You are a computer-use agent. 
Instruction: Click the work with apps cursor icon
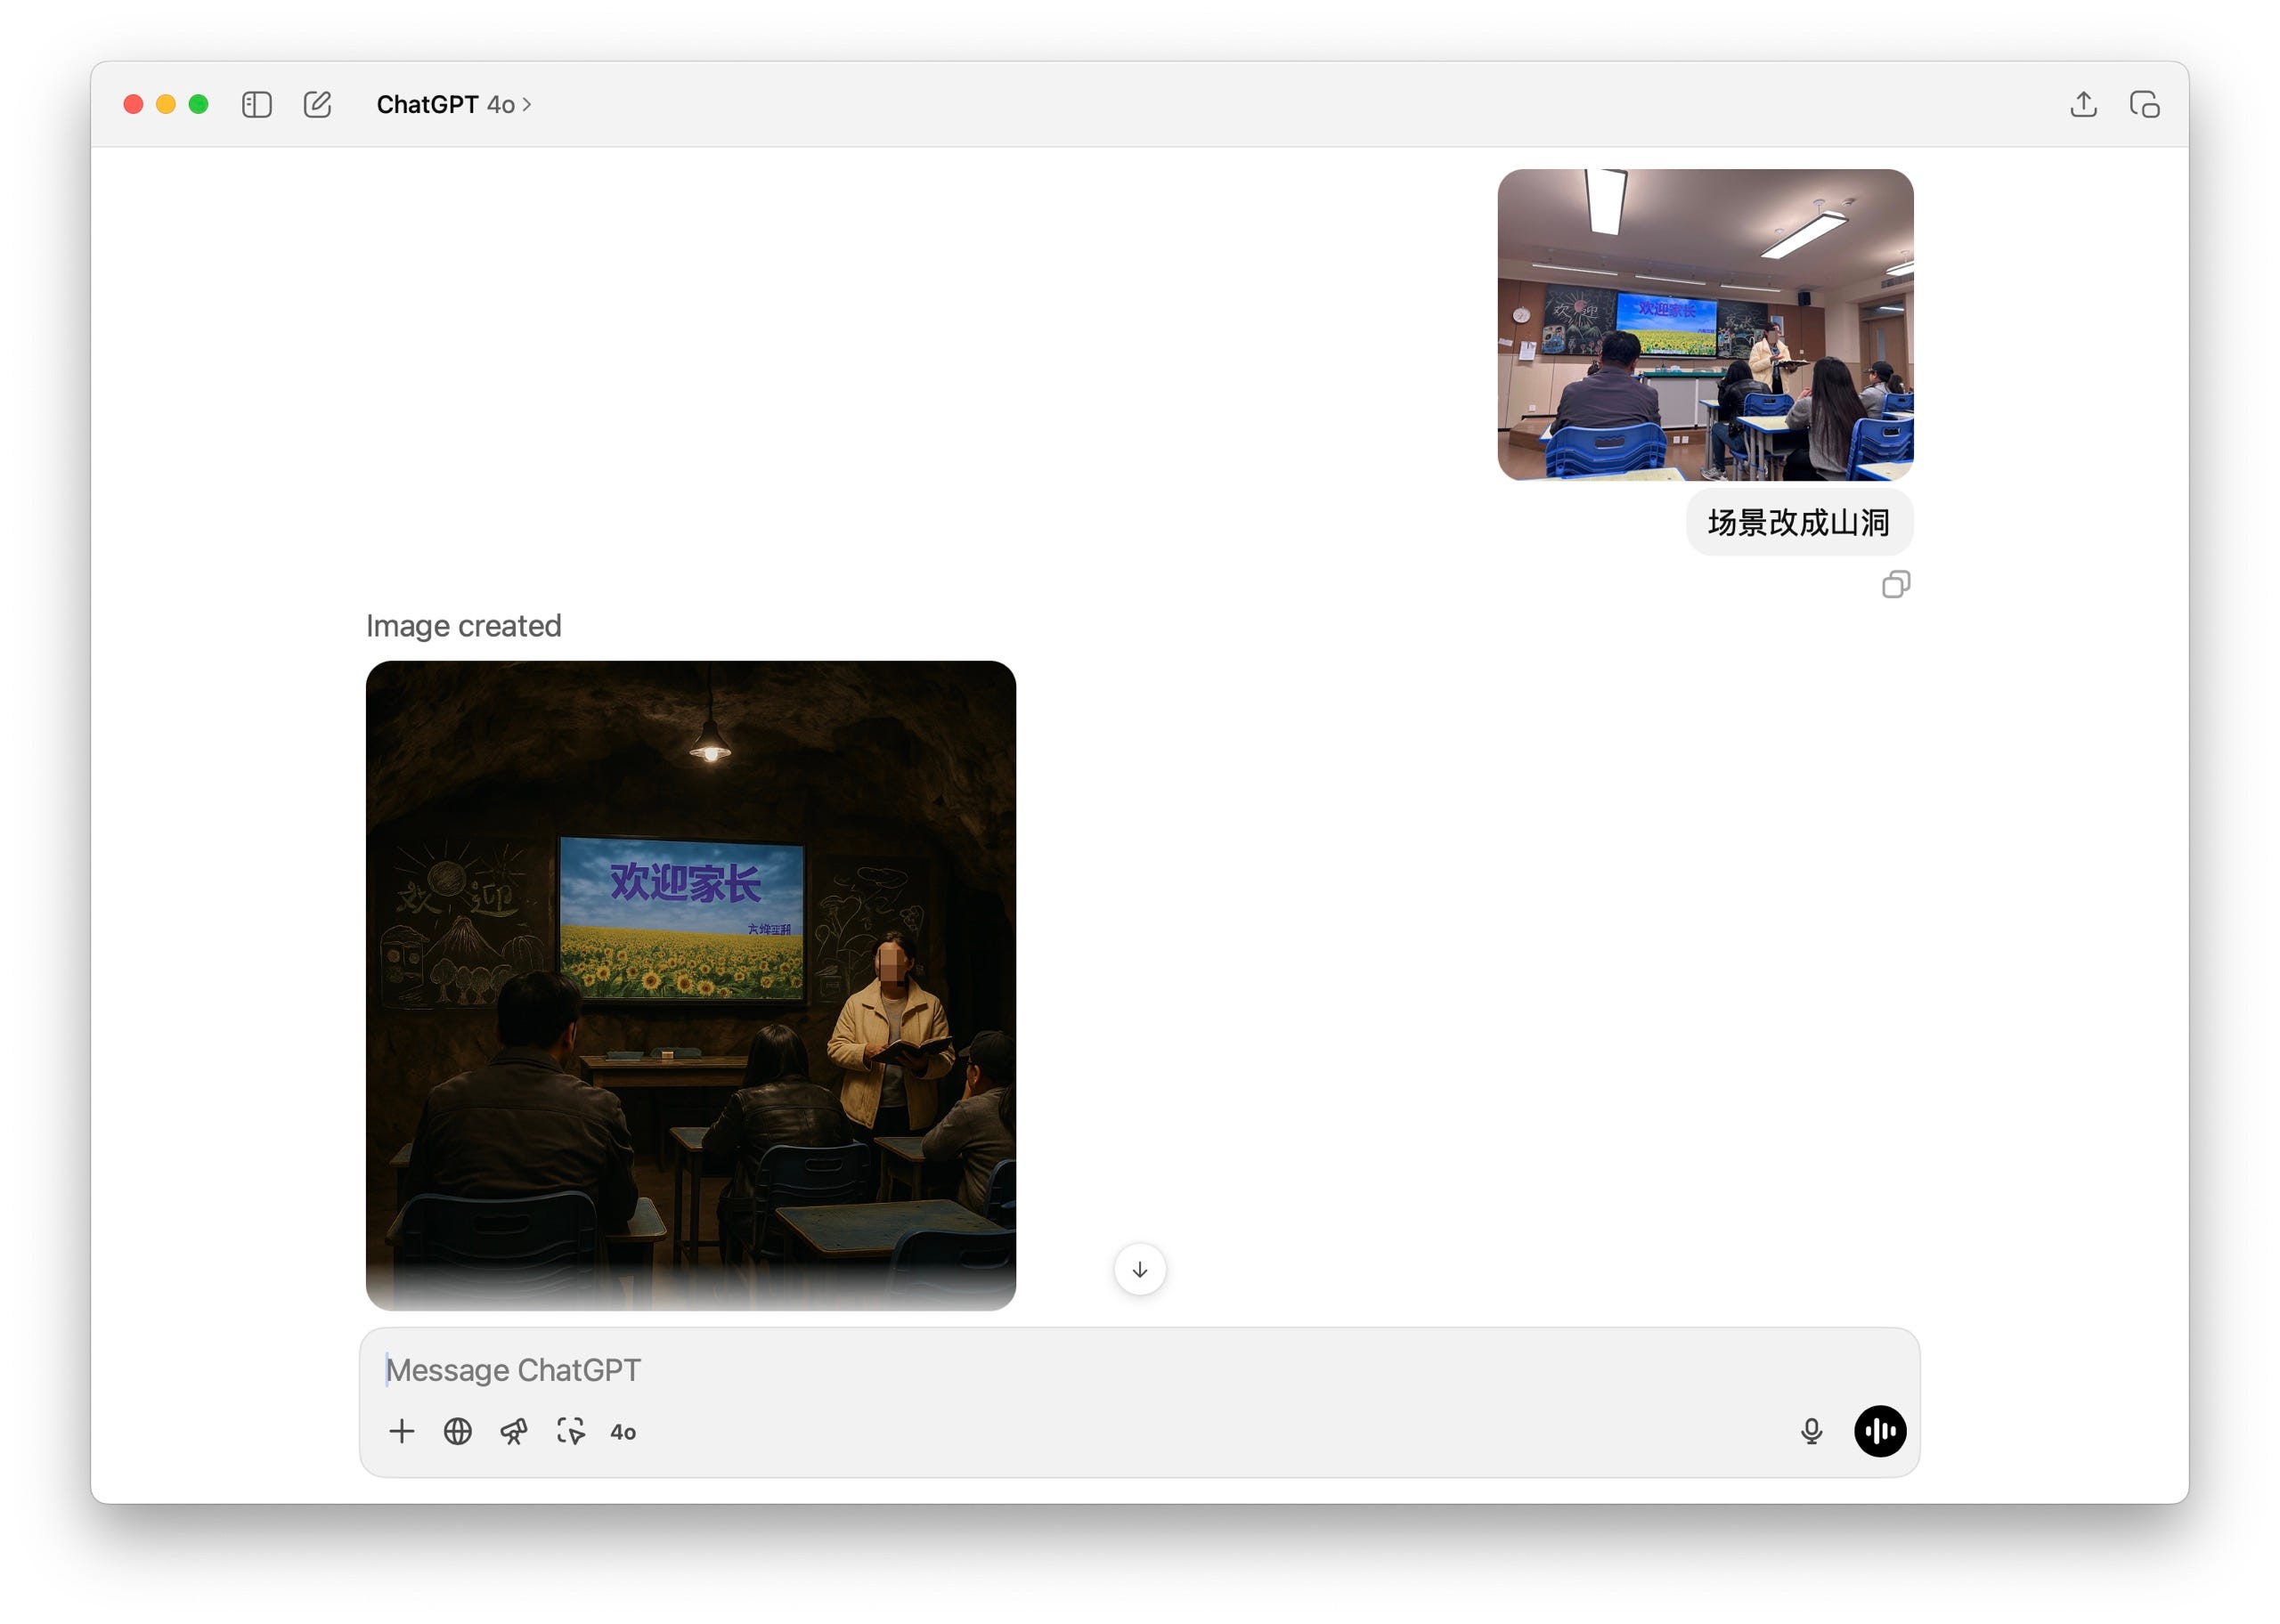[x=570, y=1431]
